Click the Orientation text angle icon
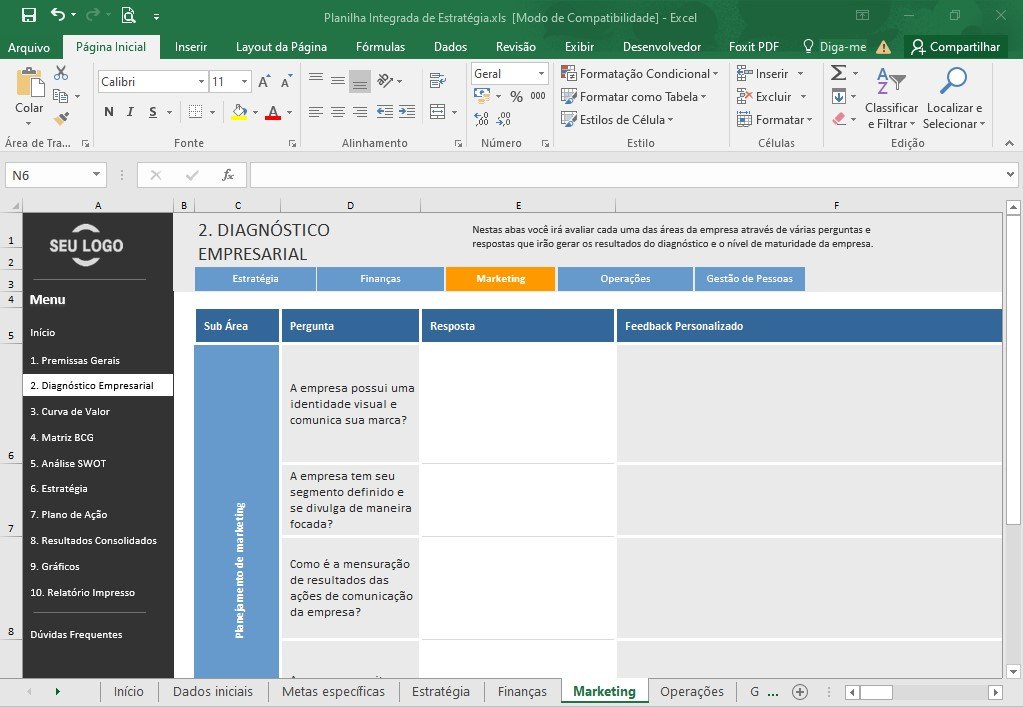This screenshot has width=1023, height=707. click(x=386, y=80)
